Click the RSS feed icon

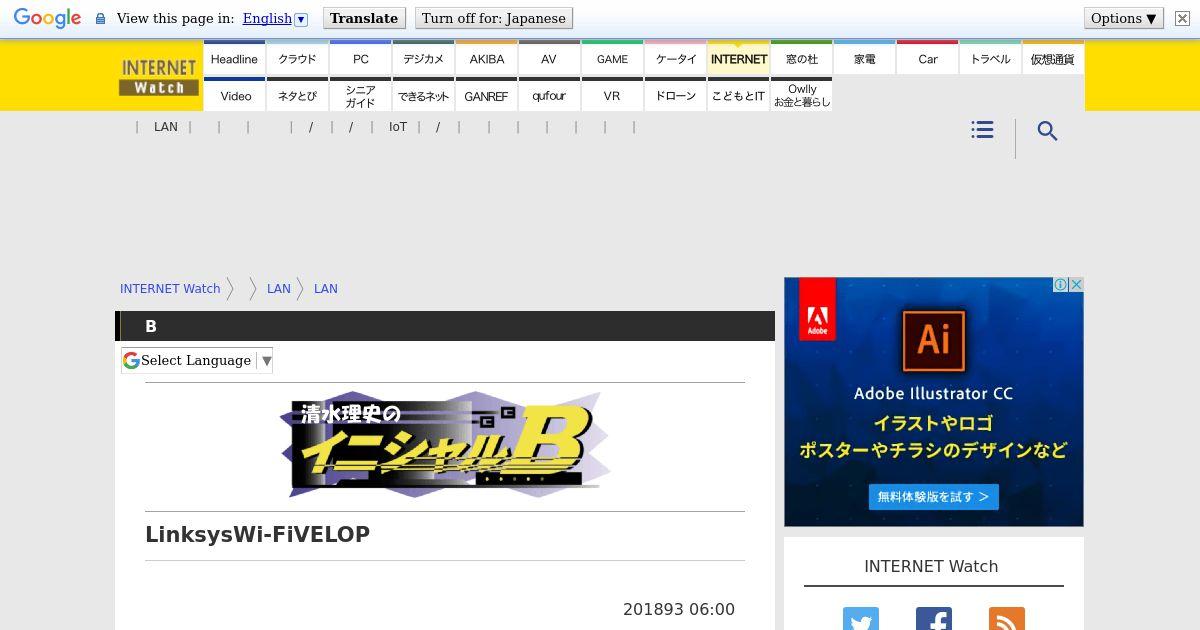(1007, 619)
